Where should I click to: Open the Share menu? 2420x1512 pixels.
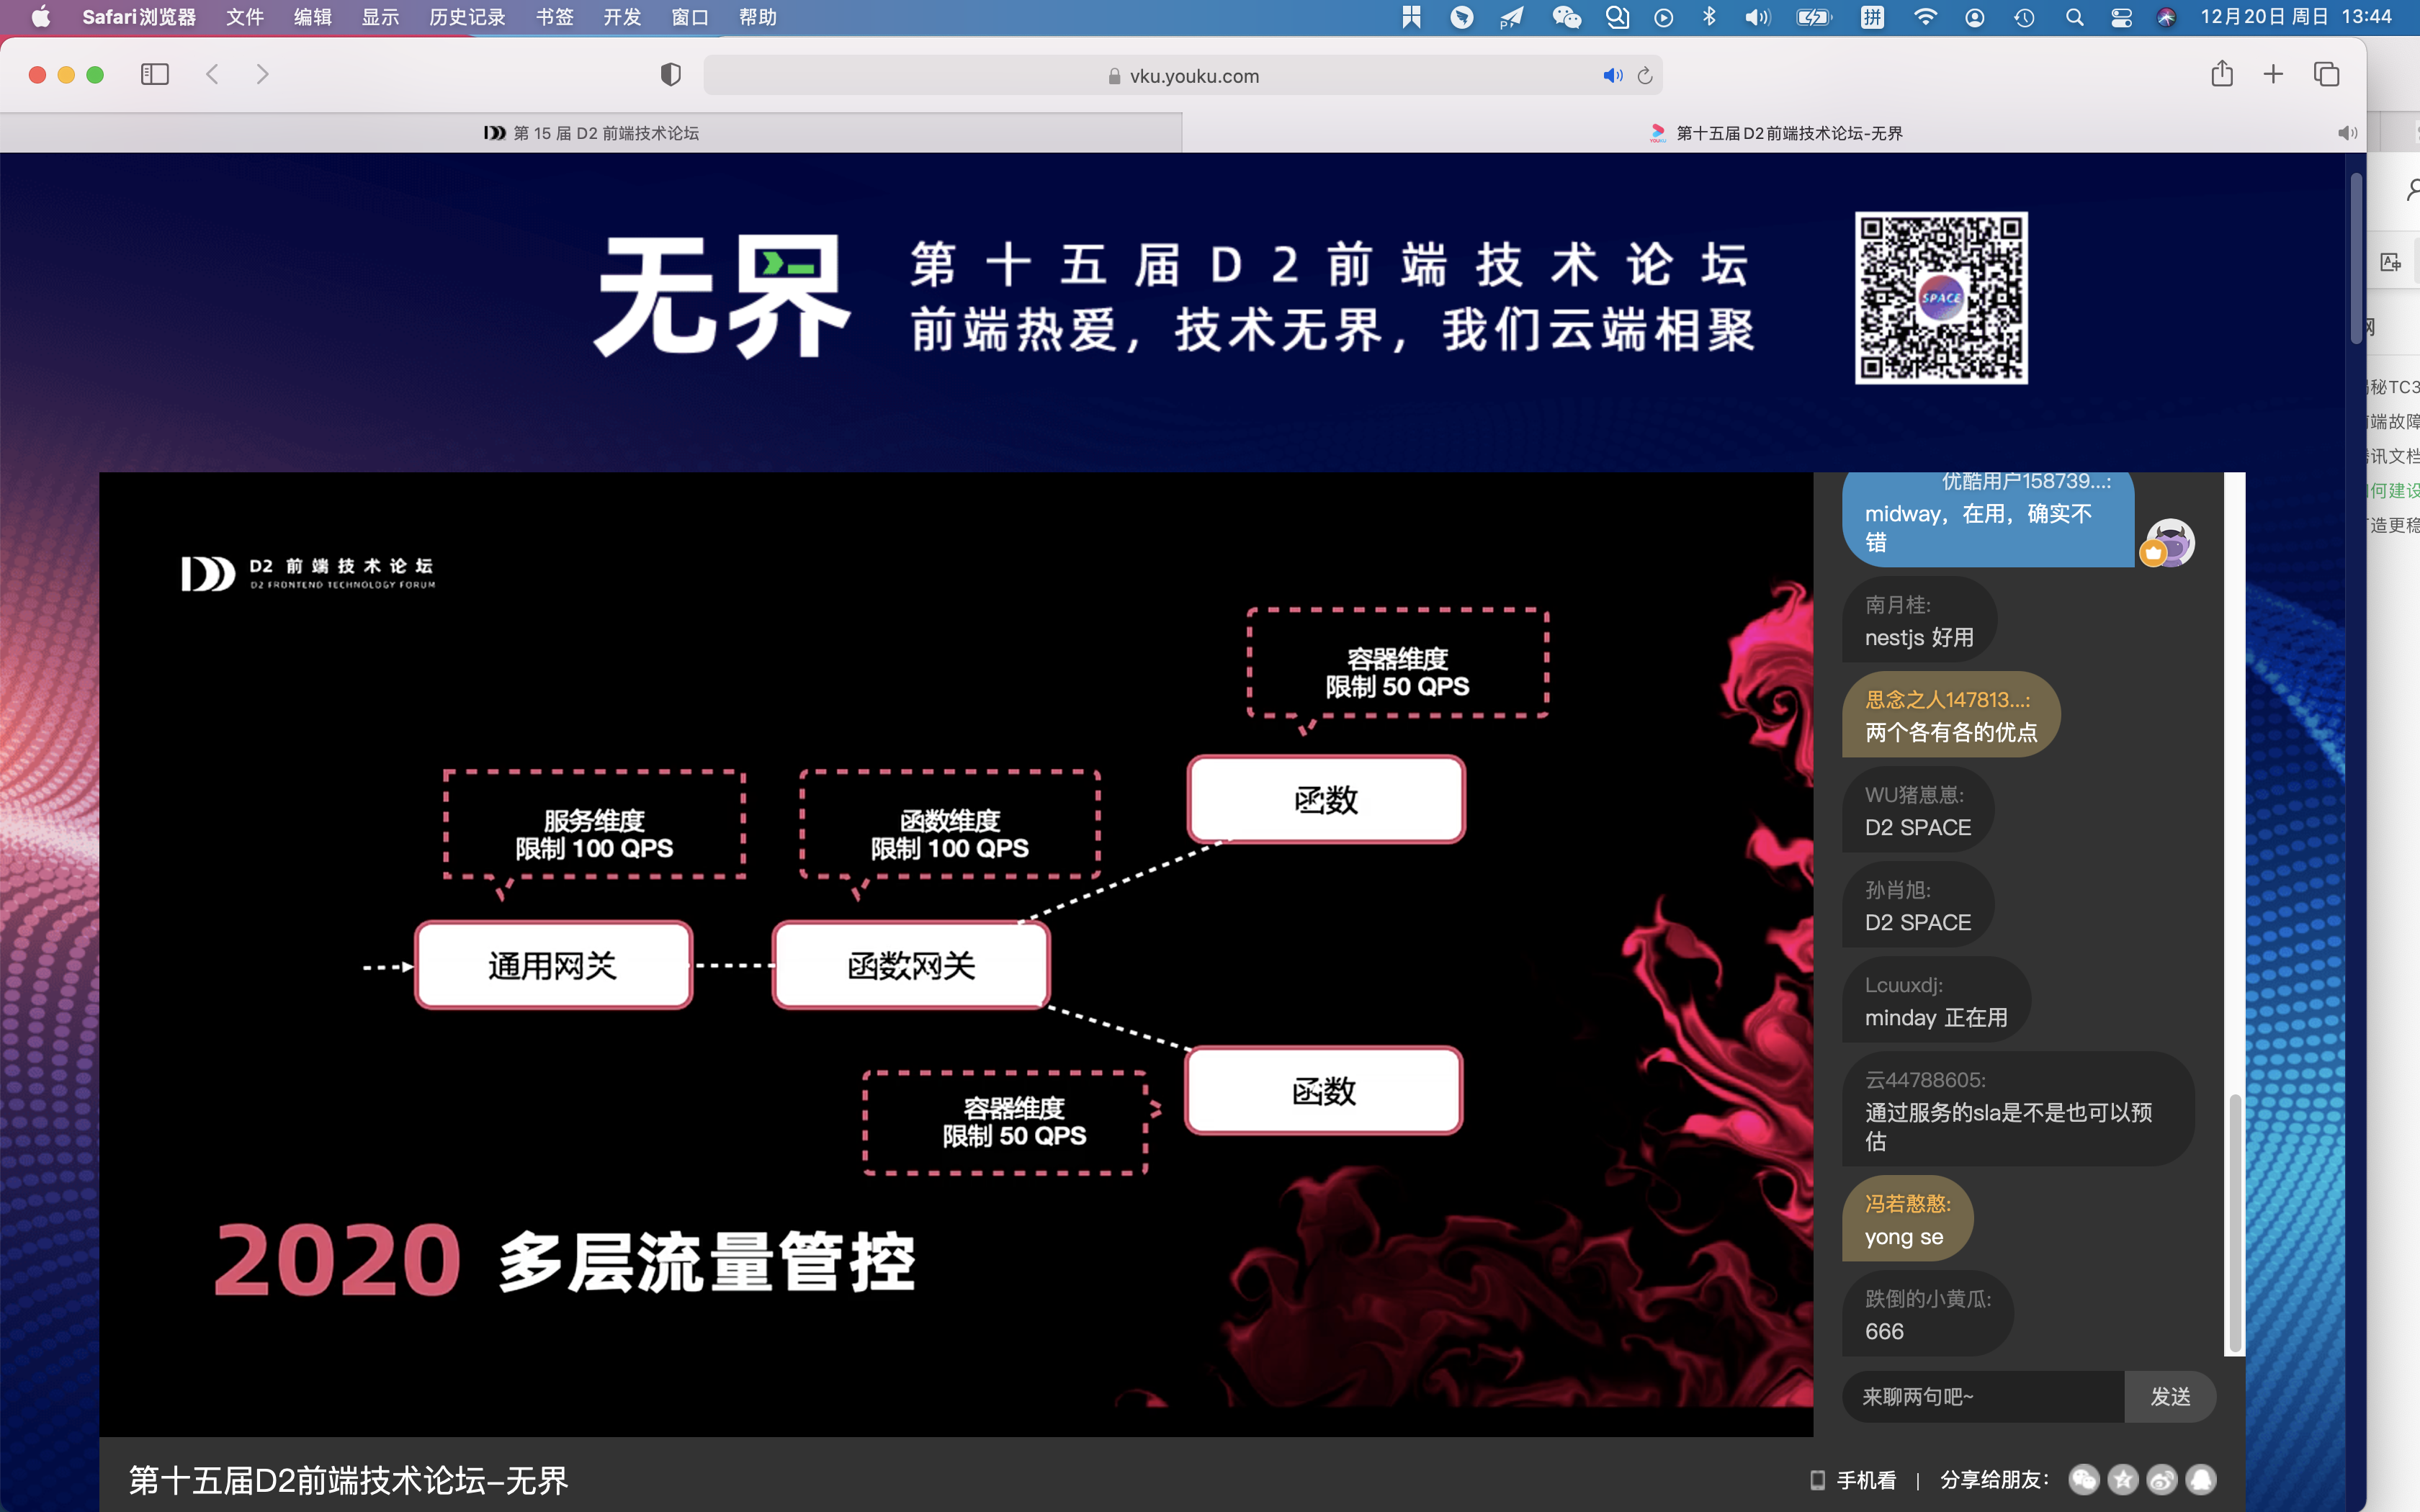pyautogui.click(x=2222, y=74)
